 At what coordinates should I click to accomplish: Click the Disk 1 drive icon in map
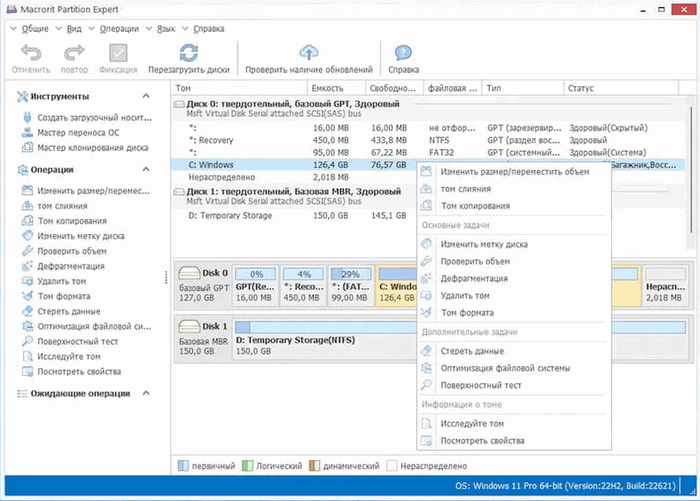(x=189, y=326)
